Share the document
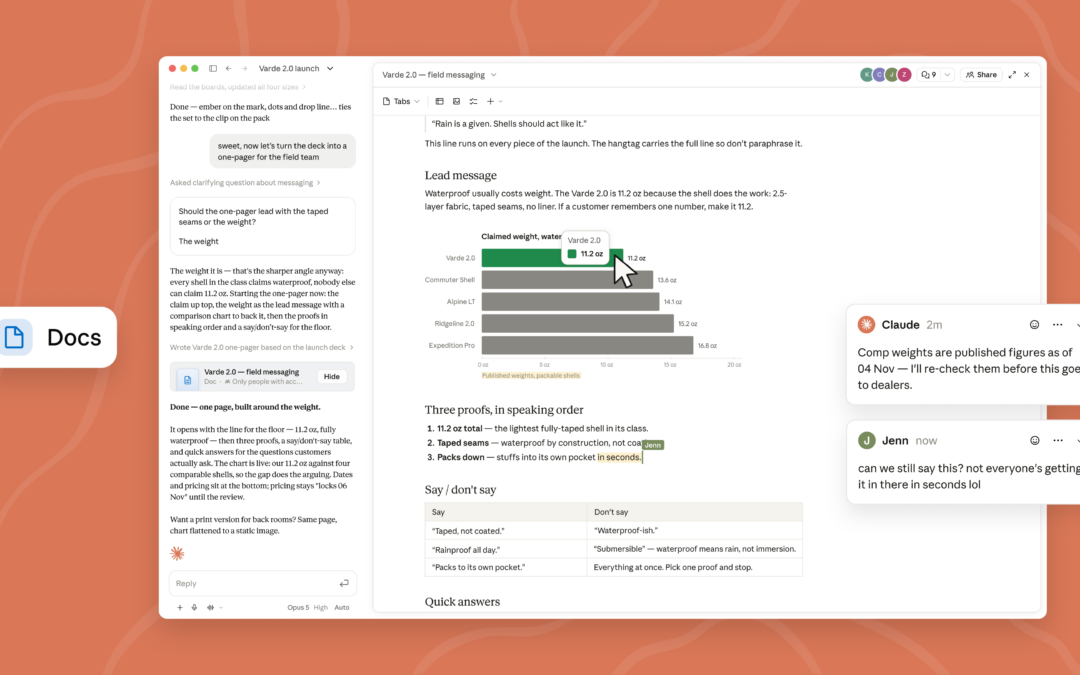Image resolution: width=1080 pixels, height=675 pixels. [x=981, y=74]
